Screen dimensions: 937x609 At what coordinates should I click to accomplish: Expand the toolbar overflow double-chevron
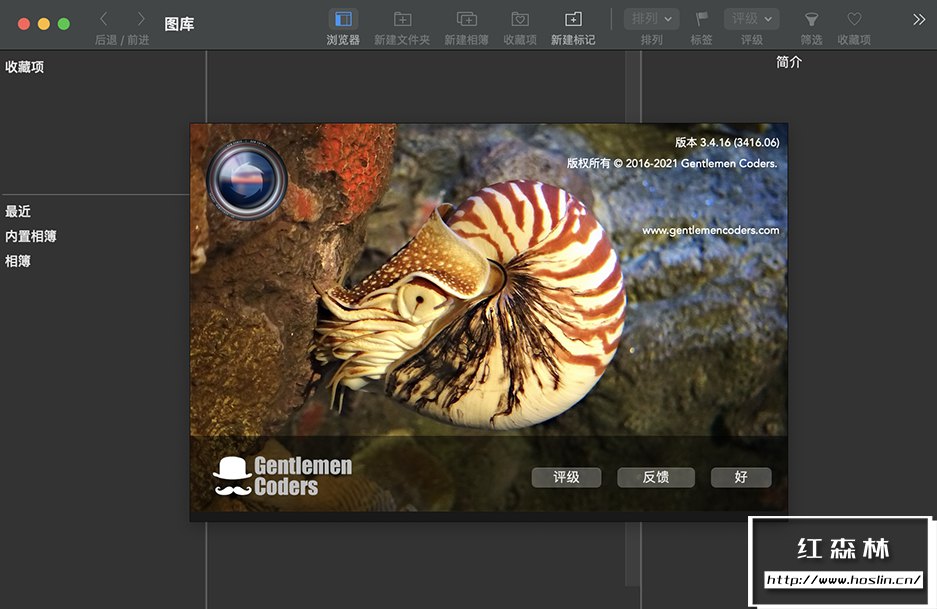pos(919,19)
